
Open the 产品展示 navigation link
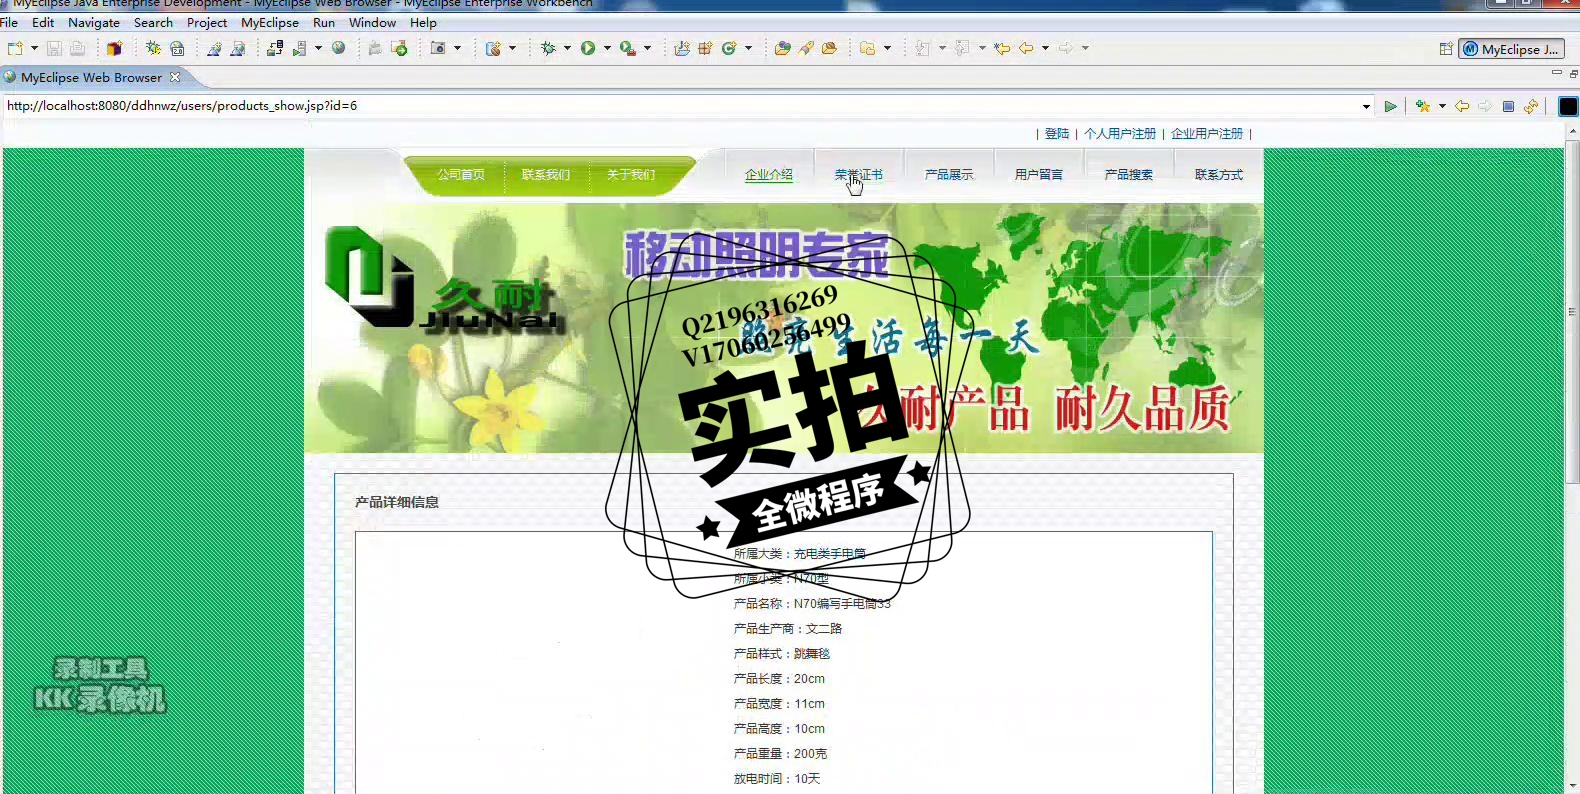949,174
